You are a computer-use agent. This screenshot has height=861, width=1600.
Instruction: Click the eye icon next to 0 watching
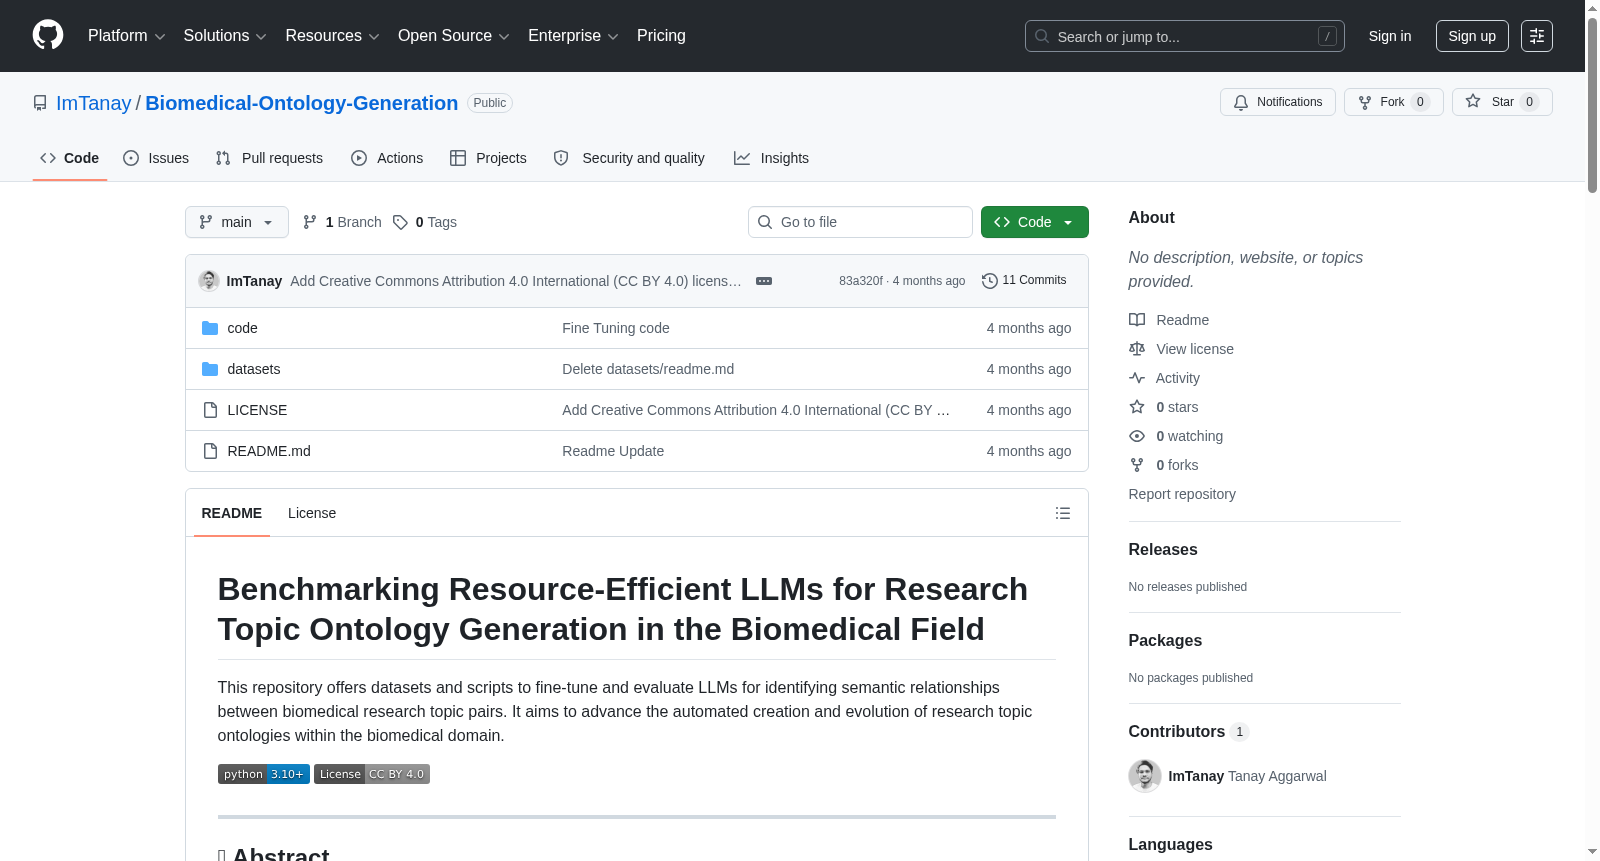1137,436
